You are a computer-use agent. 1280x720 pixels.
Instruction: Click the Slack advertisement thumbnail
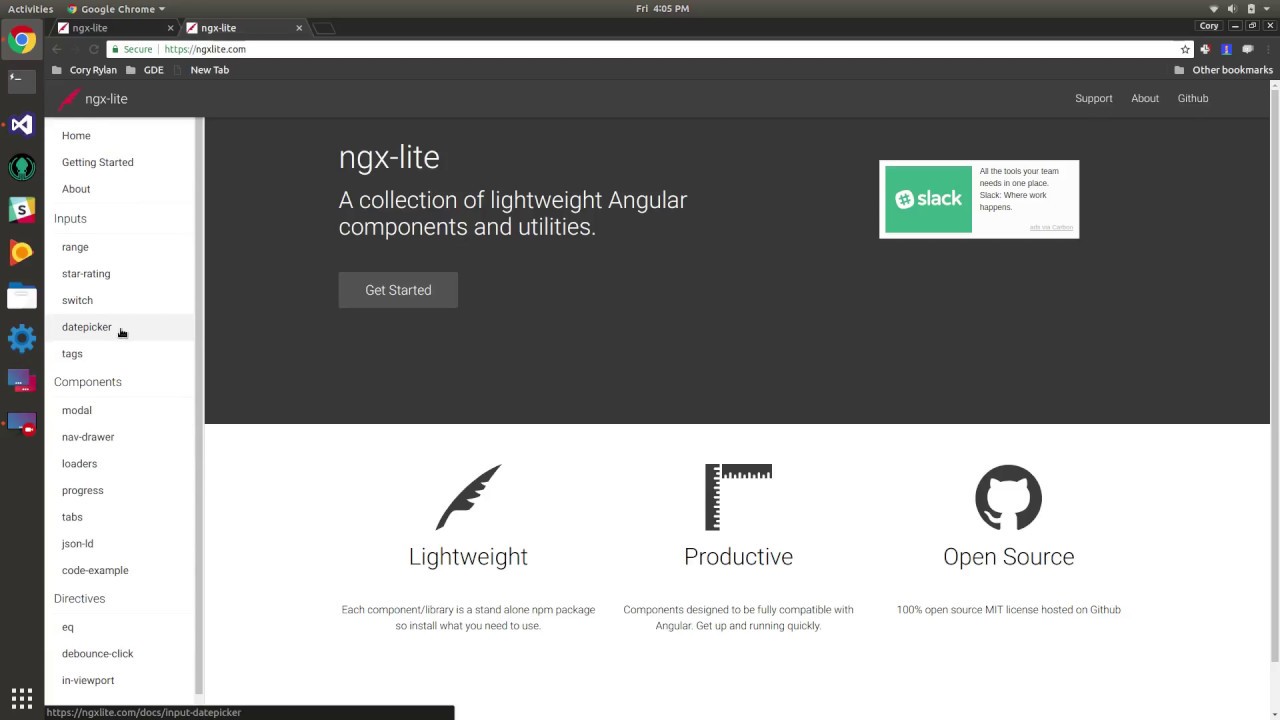pos(928,199)
